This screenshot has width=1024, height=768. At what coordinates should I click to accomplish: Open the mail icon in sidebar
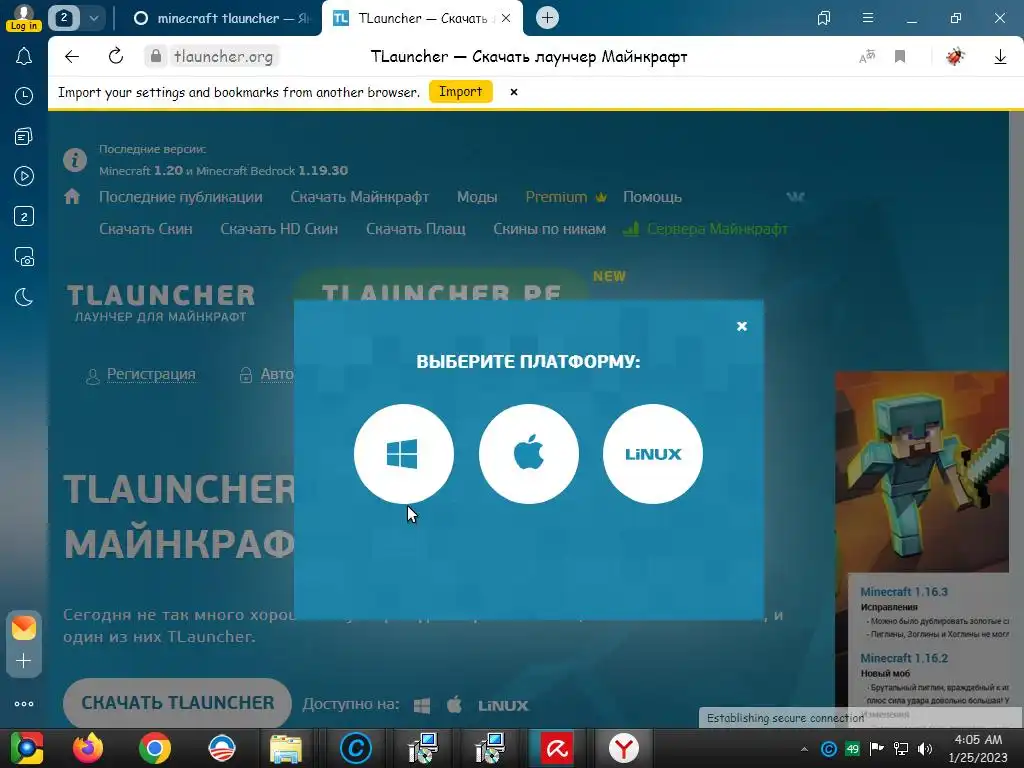click(24, 628)
